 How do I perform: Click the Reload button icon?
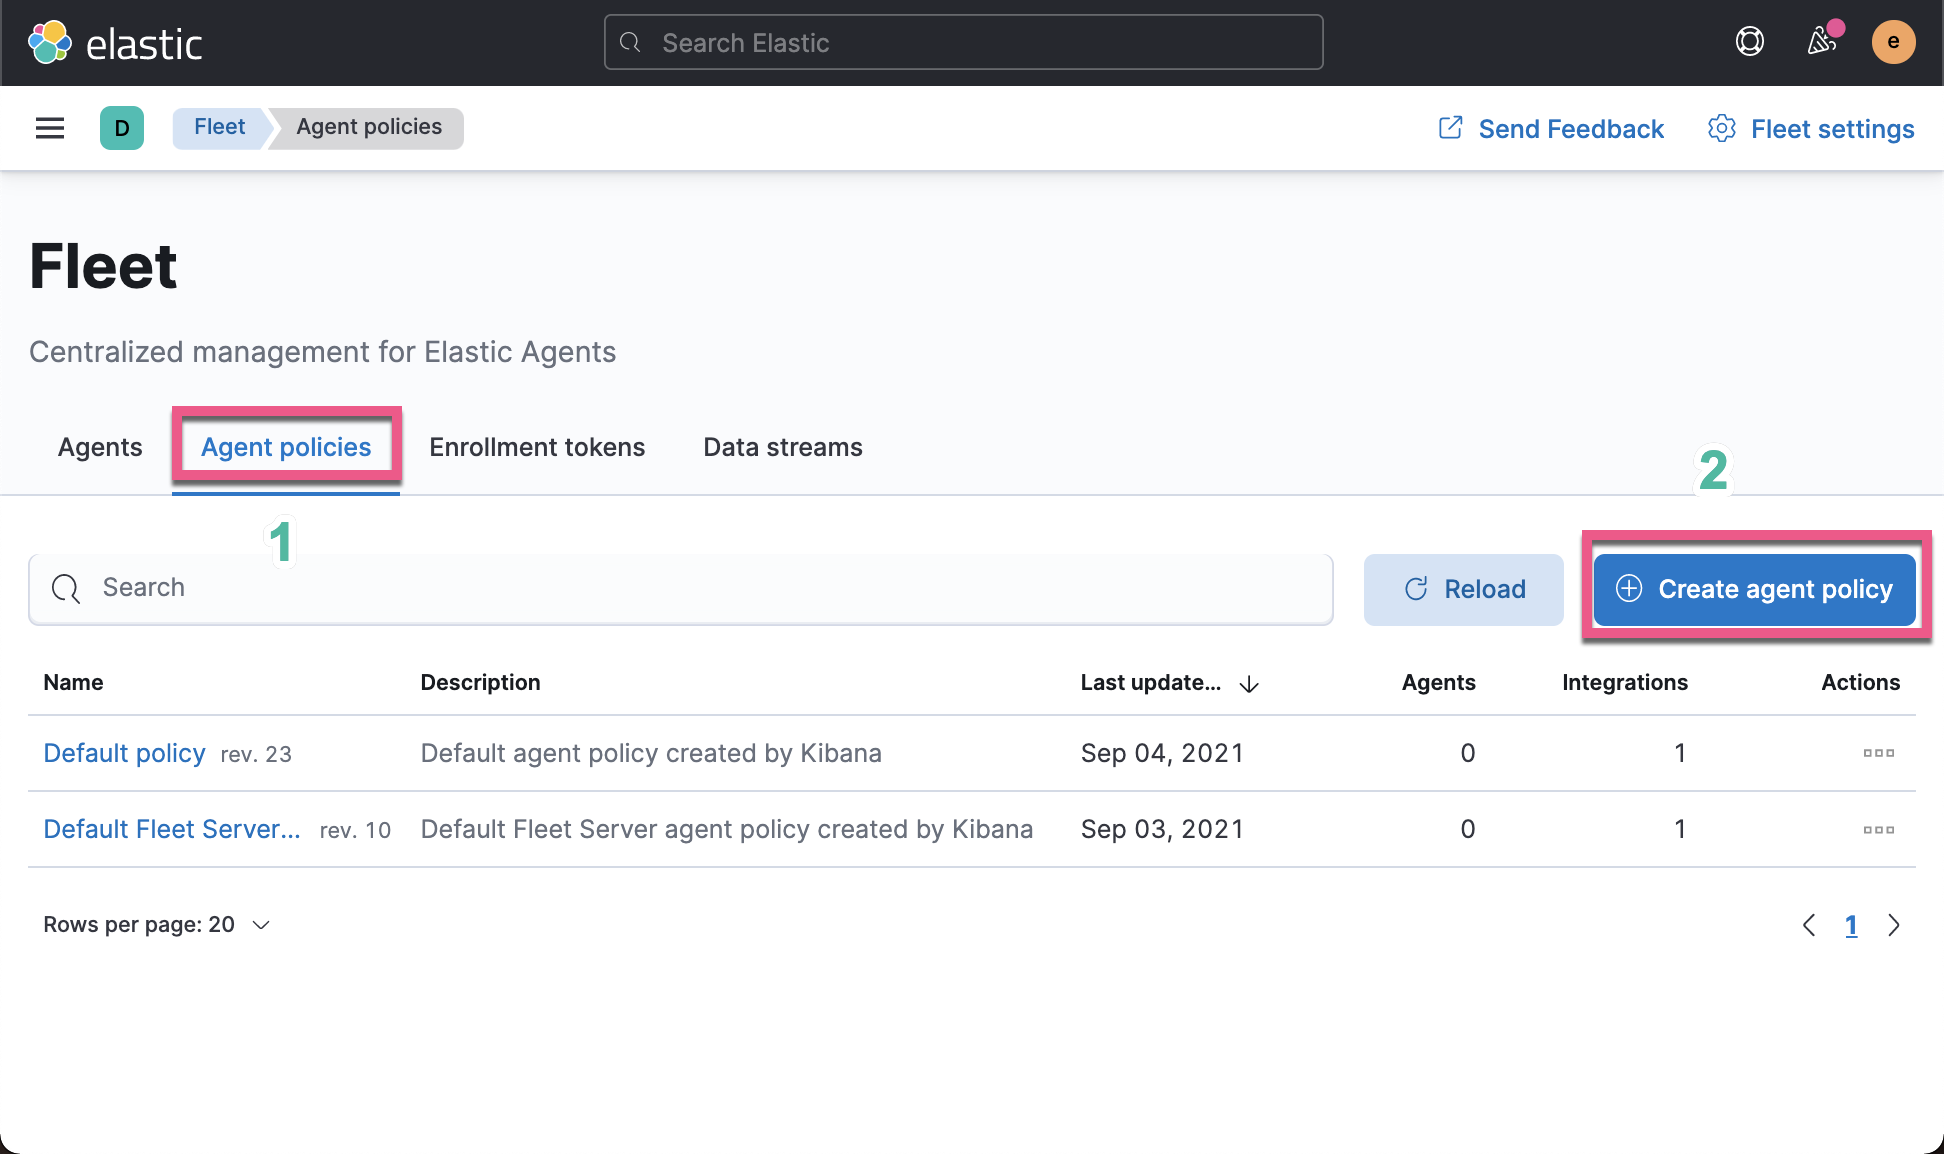point(1415,588)
